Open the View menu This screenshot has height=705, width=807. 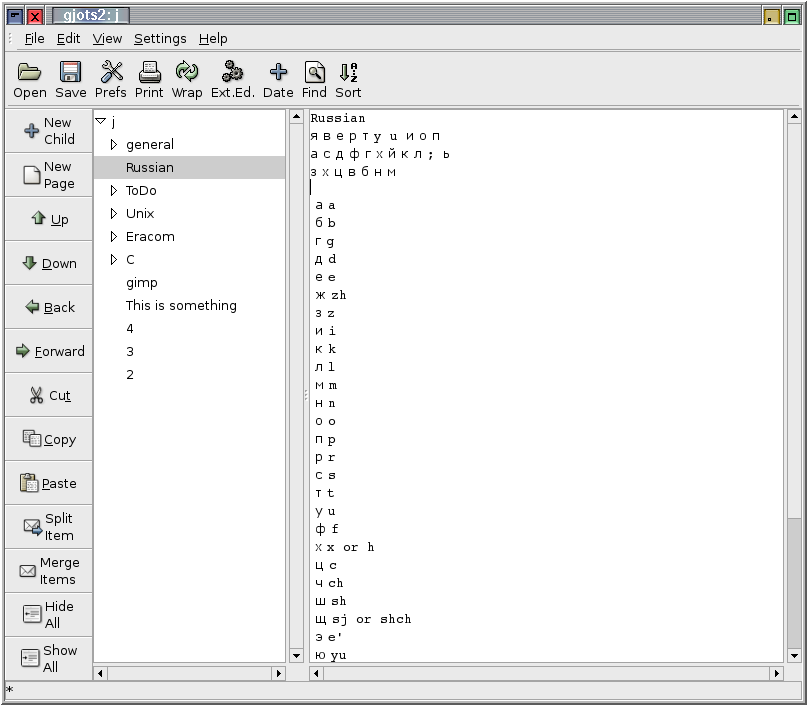[x=107, y=38]
